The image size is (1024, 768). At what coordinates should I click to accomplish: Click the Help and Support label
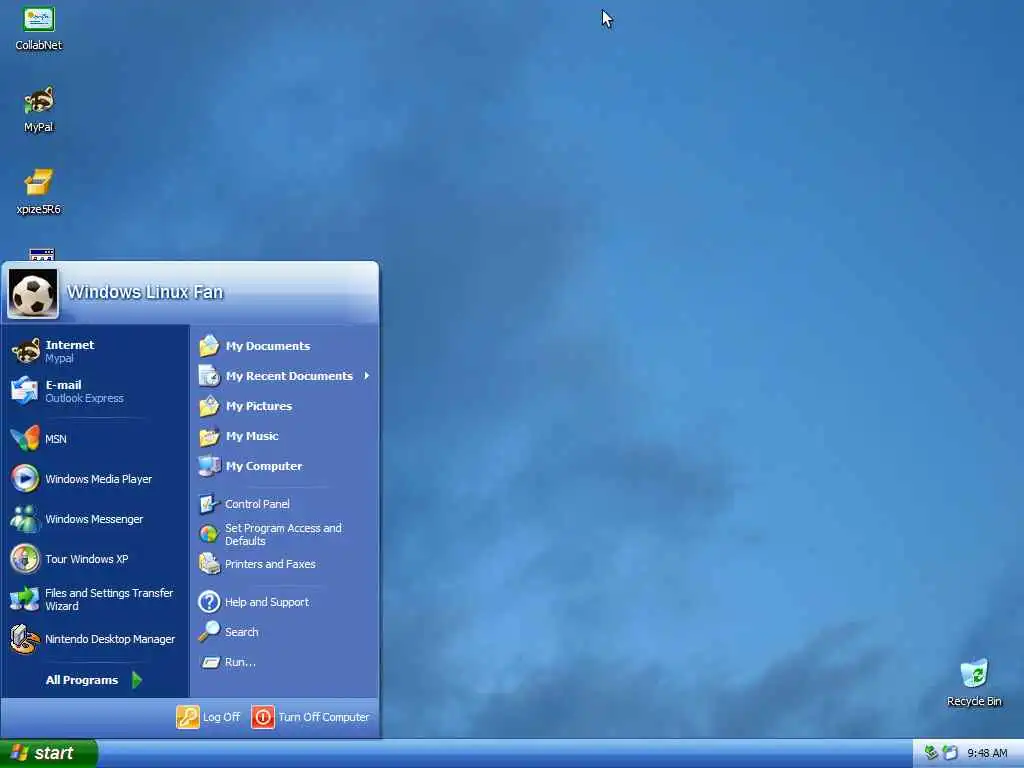tap(266, 602)
